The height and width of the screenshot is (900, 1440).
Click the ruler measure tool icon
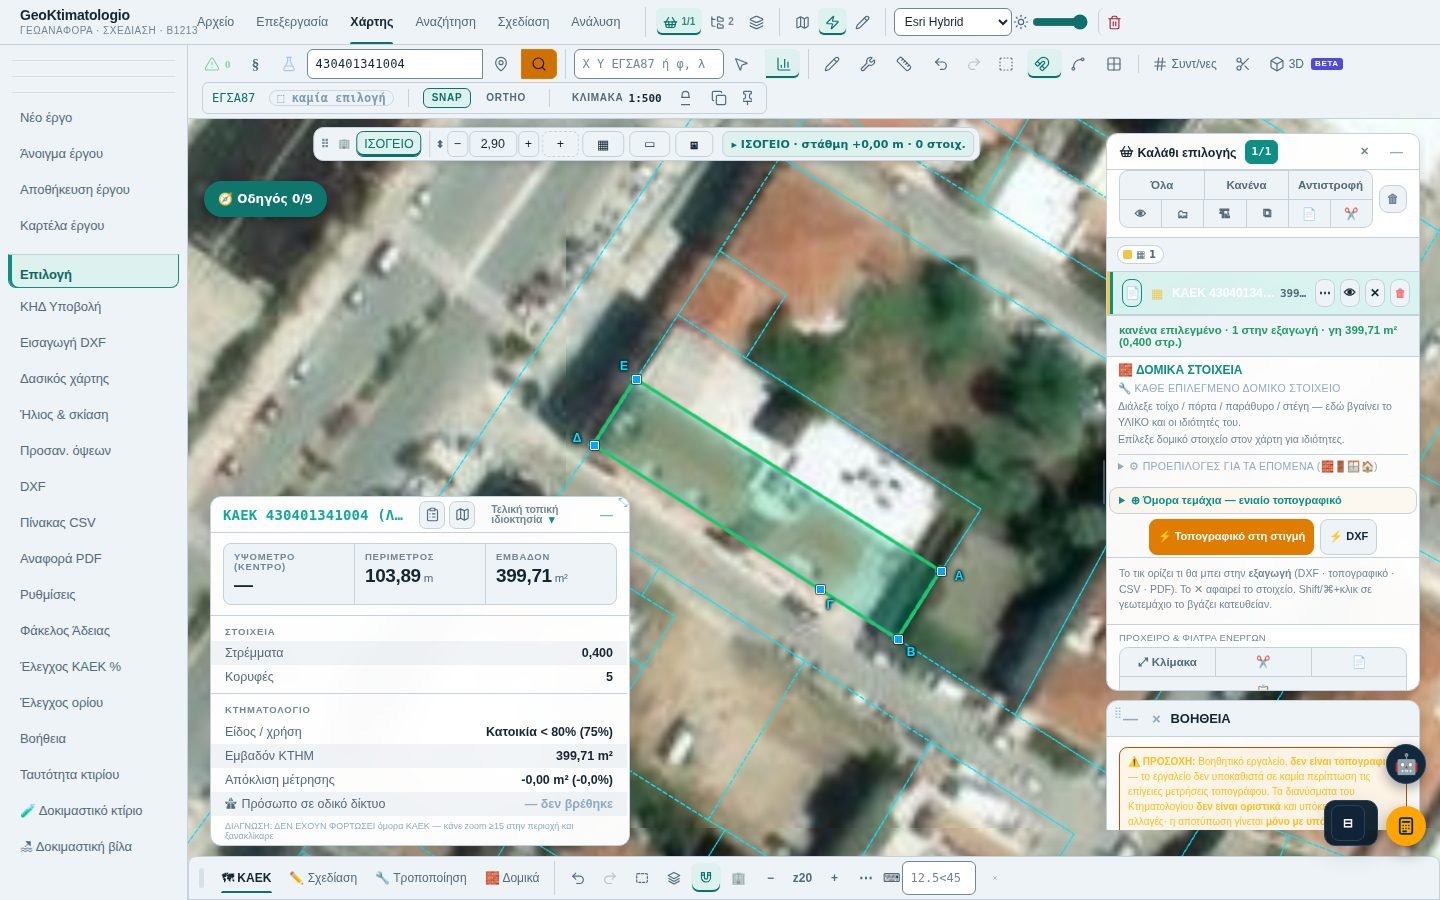(x=903, y=64)
